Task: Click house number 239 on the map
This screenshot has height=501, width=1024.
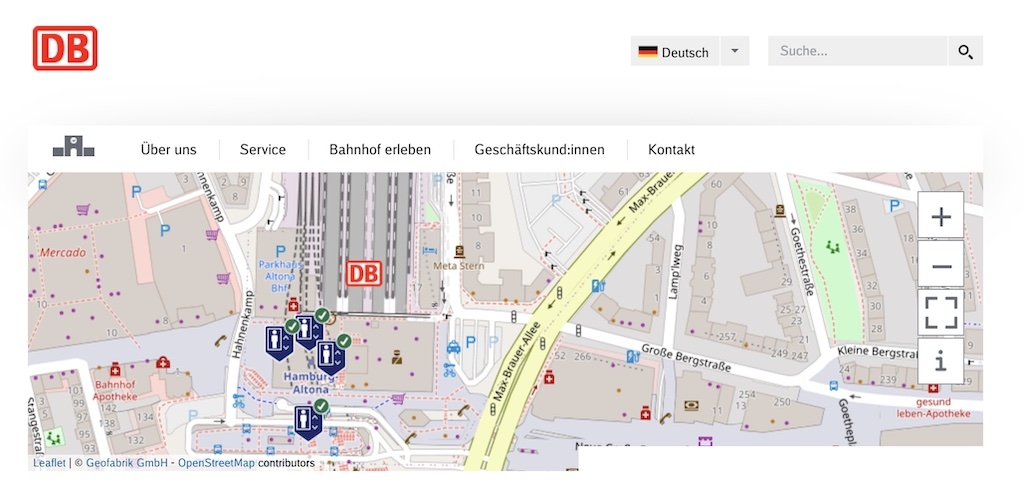Action: click(x=888, y=380)
